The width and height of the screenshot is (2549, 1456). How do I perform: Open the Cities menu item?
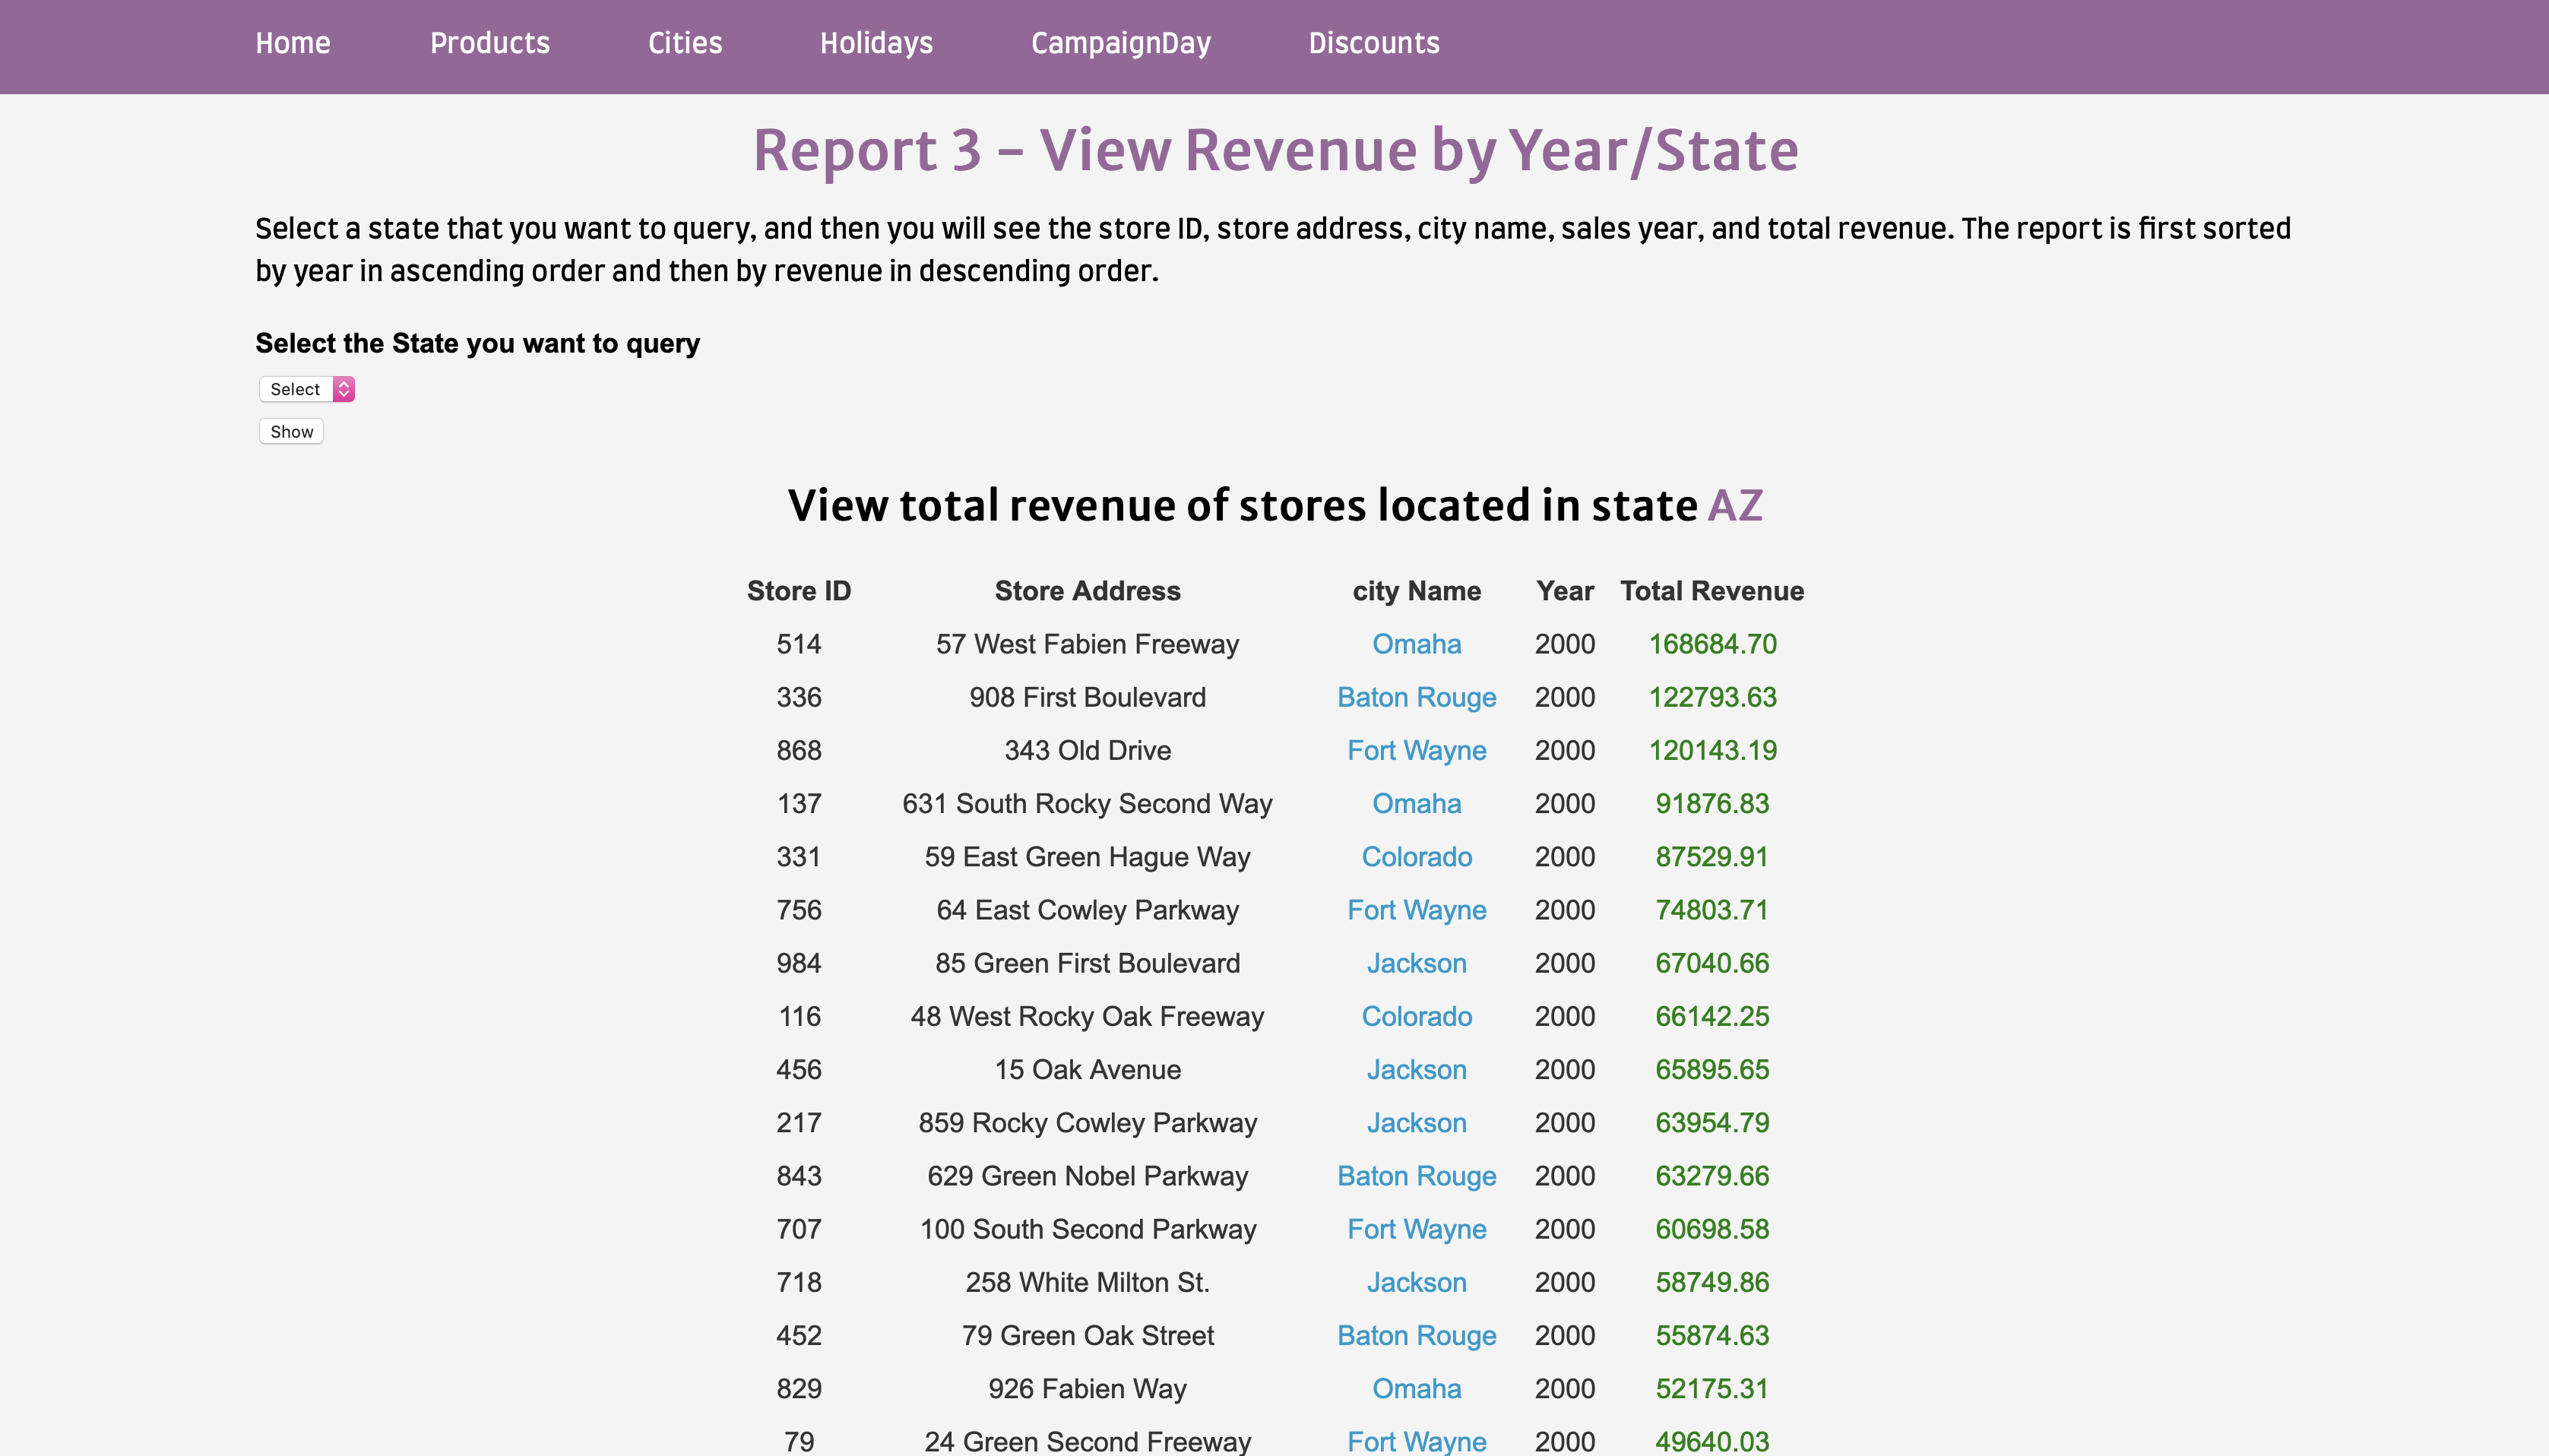tap(684, 43)
